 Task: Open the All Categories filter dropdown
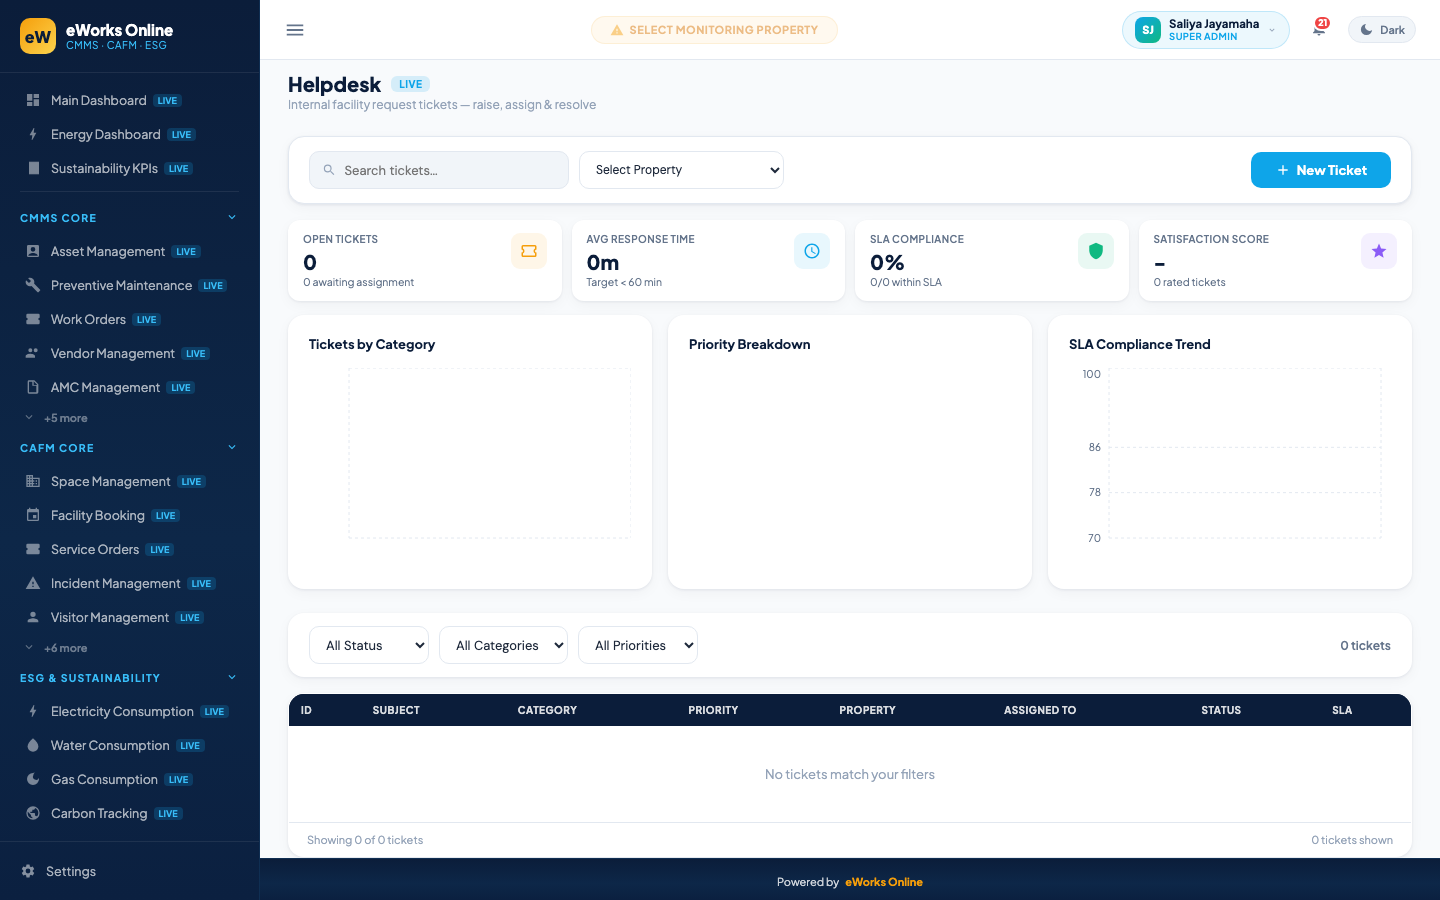503,645
